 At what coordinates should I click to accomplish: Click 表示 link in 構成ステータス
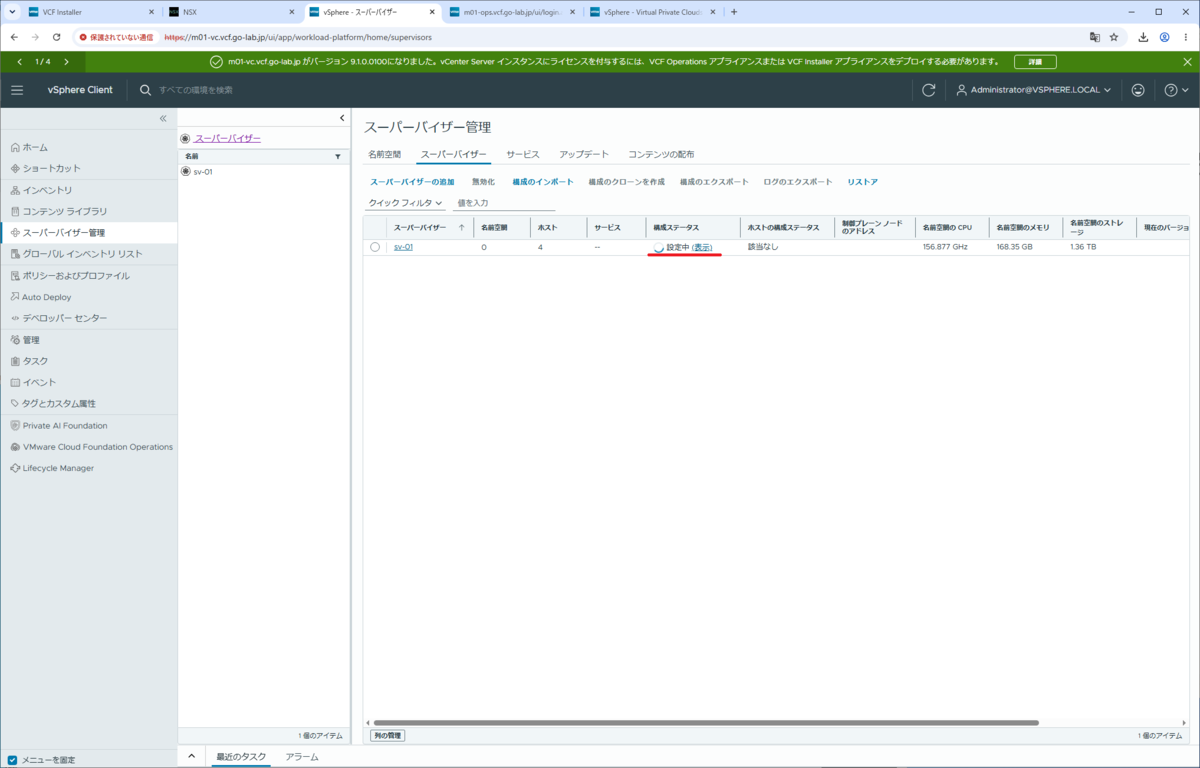(702, 247)
